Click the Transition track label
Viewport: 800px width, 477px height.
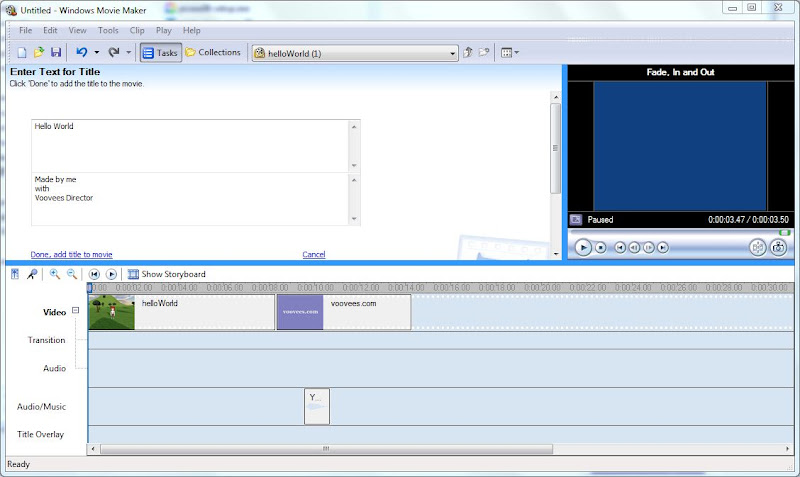(46, 340)
